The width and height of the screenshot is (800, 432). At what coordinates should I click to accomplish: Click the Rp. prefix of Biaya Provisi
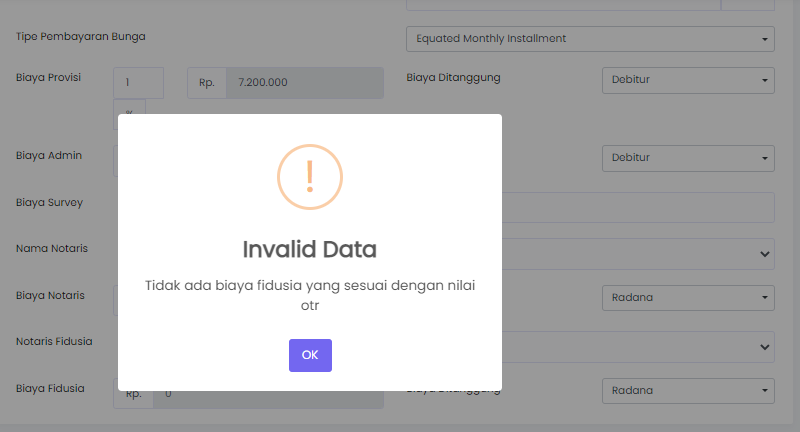pos(207,83)
